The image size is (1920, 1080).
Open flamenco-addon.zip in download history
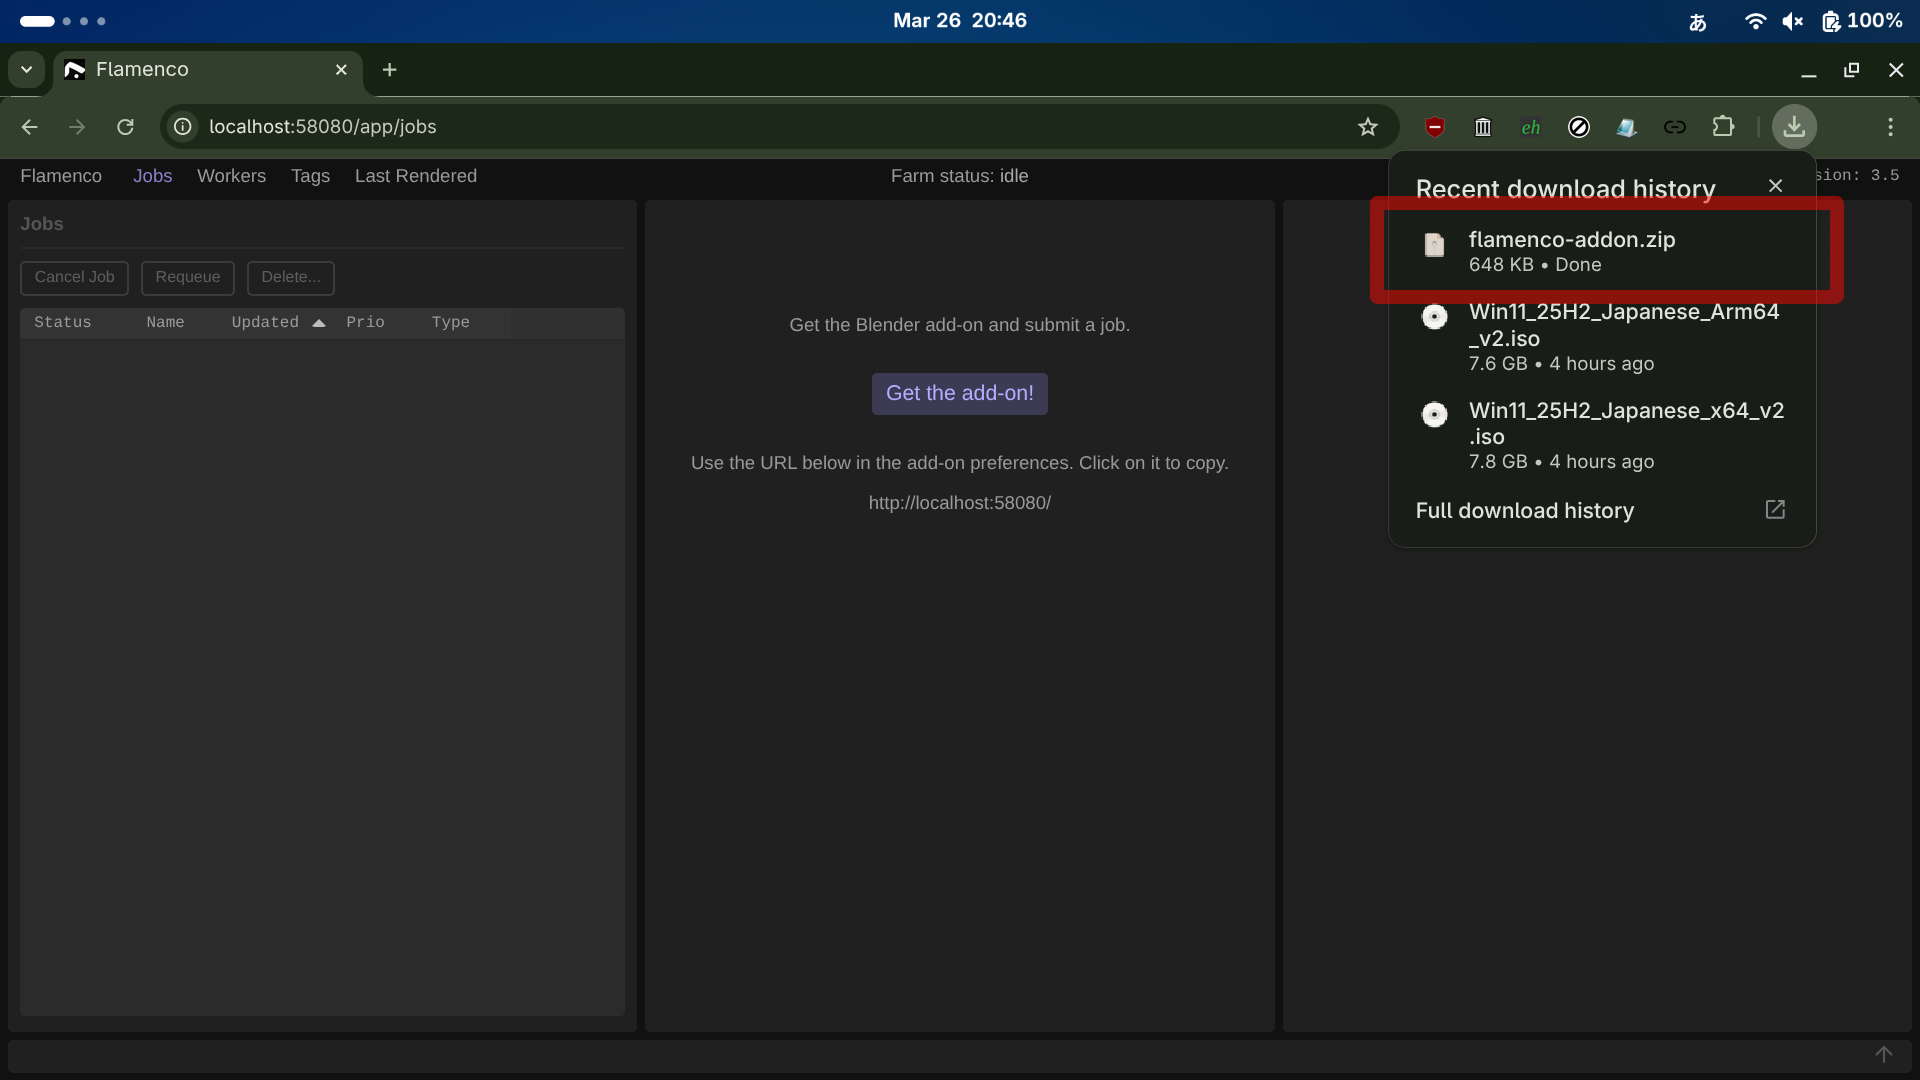pos(1602,251)
